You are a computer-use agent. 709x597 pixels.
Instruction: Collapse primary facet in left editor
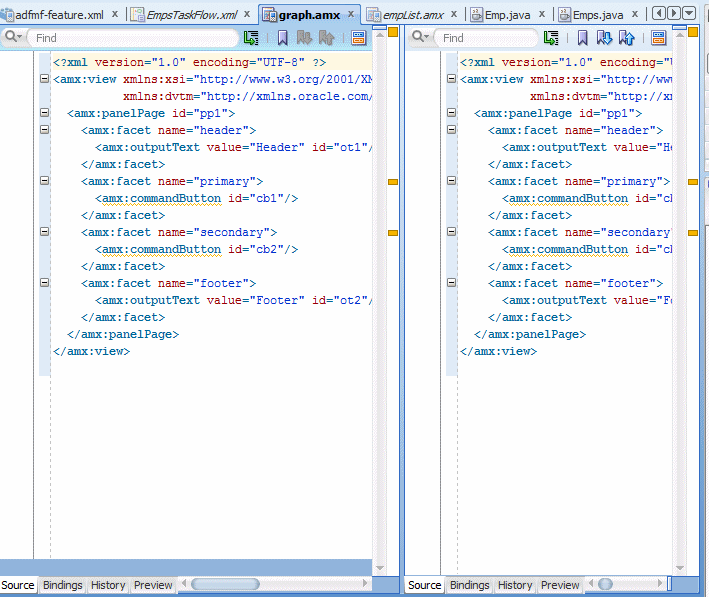44,181
